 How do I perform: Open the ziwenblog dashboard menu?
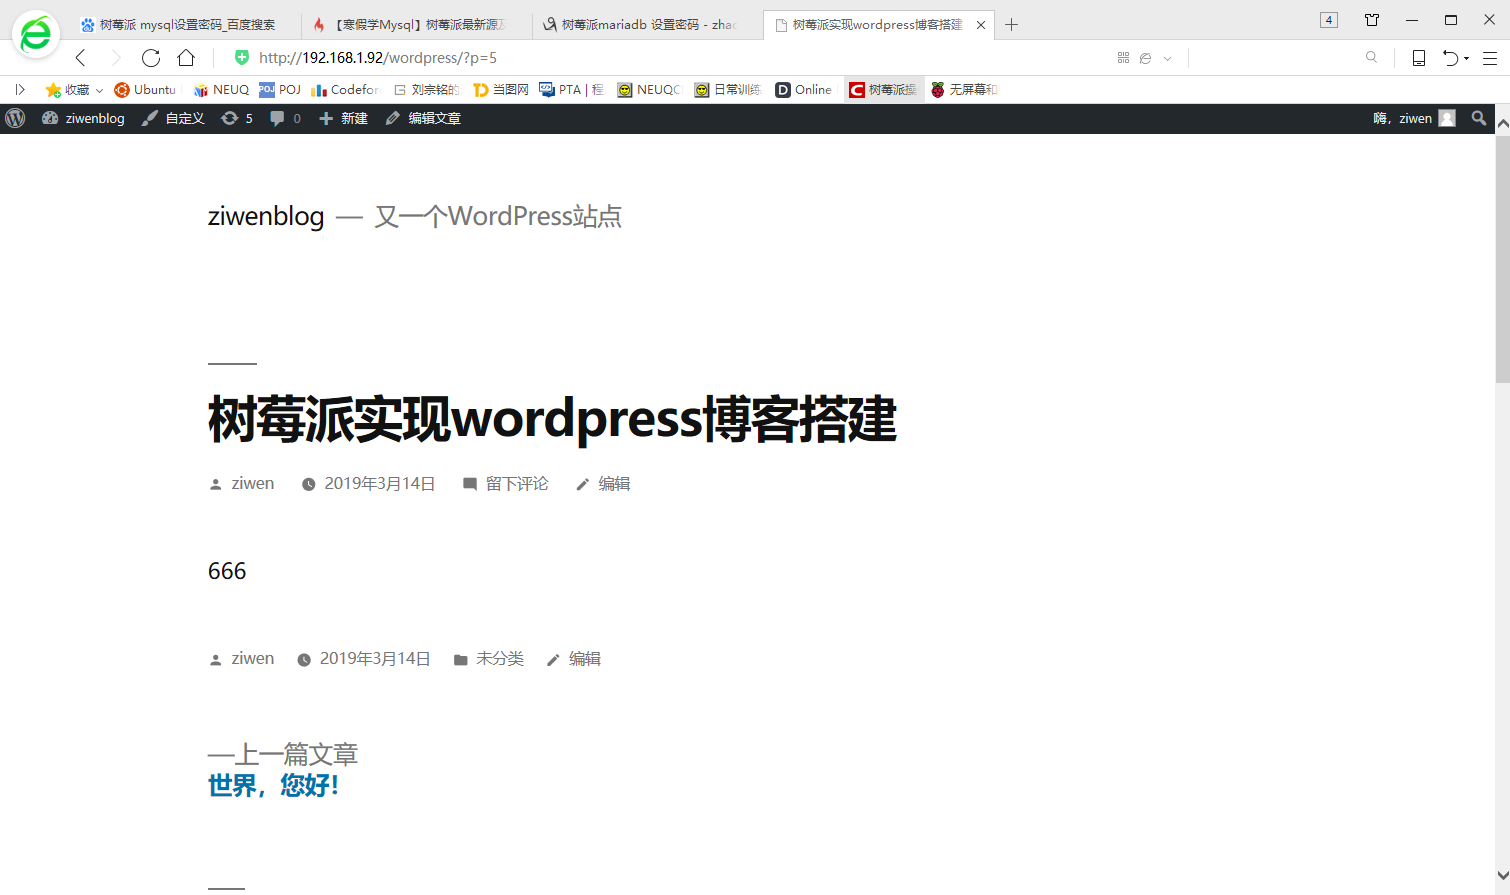(x=83, y=118)
